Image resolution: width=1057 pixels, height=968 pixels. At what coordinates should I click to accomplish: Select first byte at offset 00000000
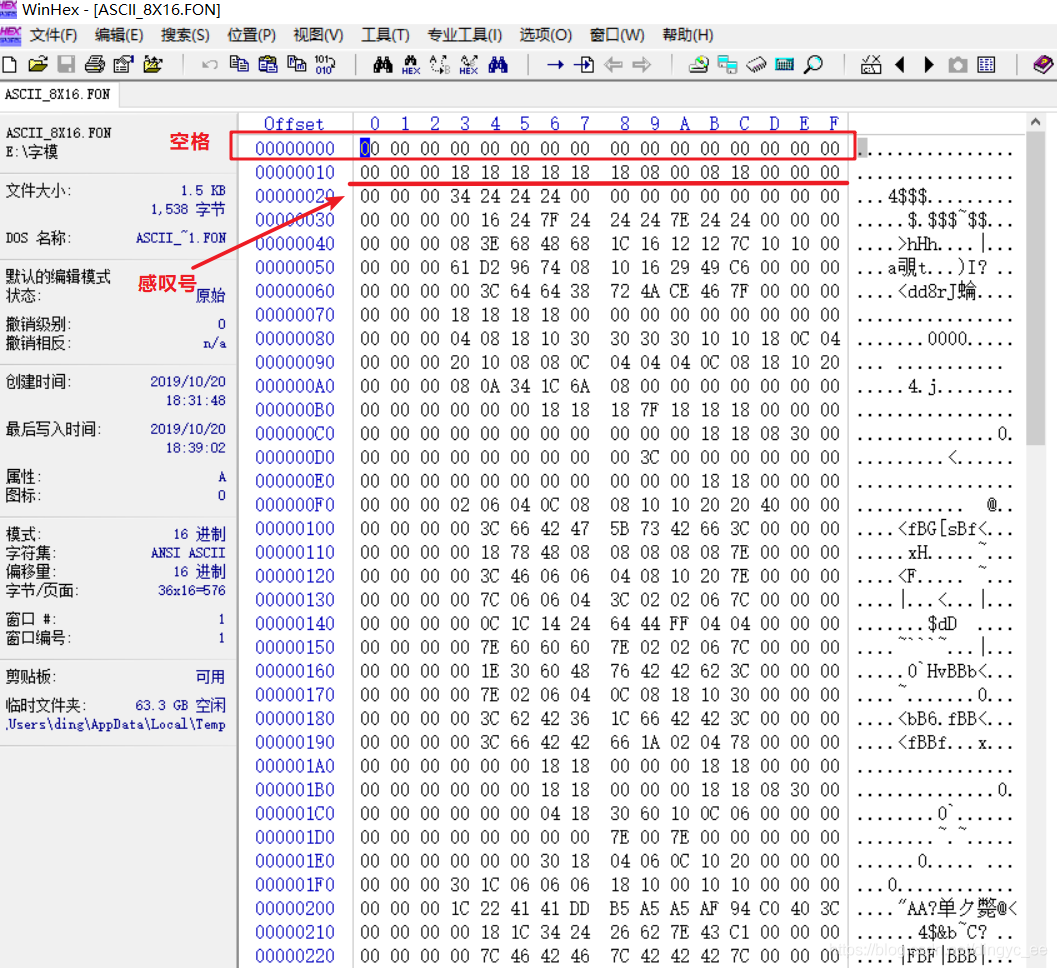pos(369,148)
